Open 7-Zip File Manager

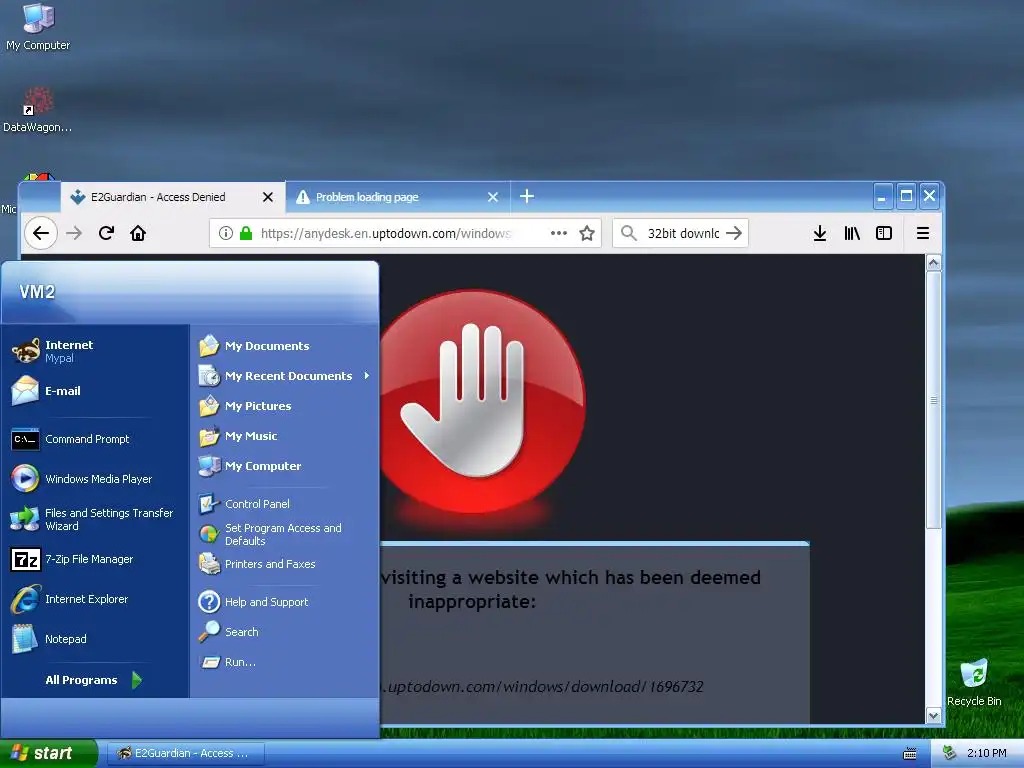click(95, 559)
